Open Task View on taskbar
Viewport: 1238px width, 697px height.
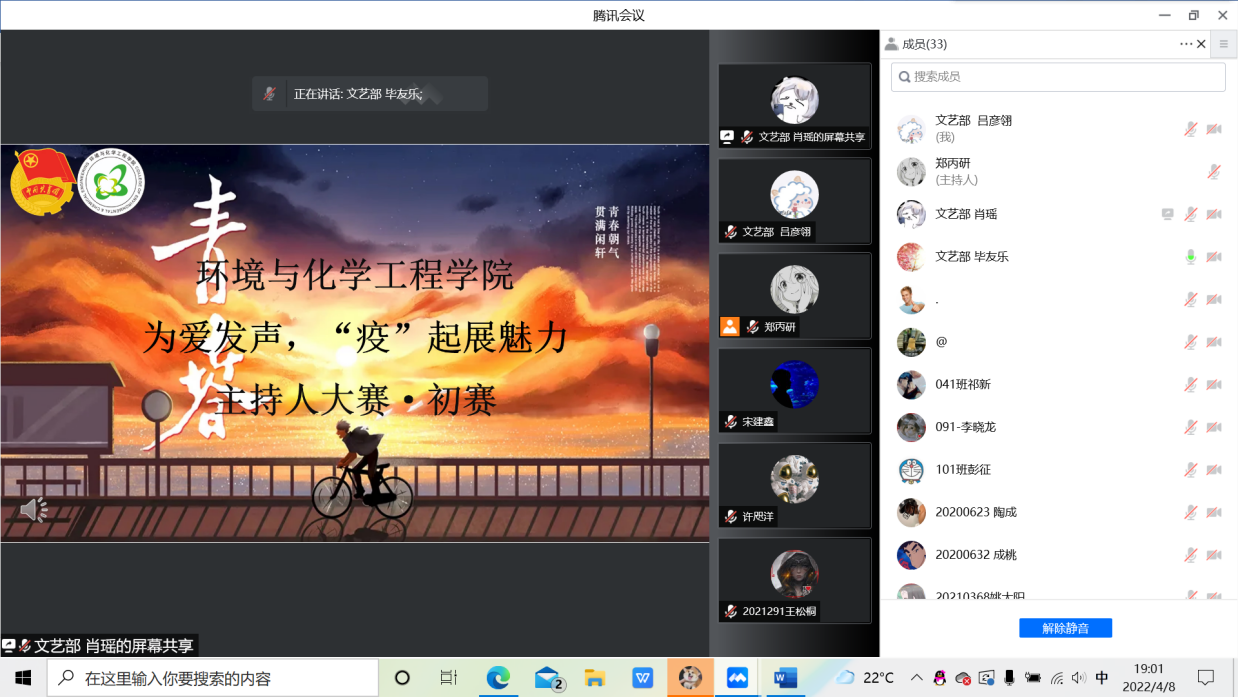tap(449, 678)
